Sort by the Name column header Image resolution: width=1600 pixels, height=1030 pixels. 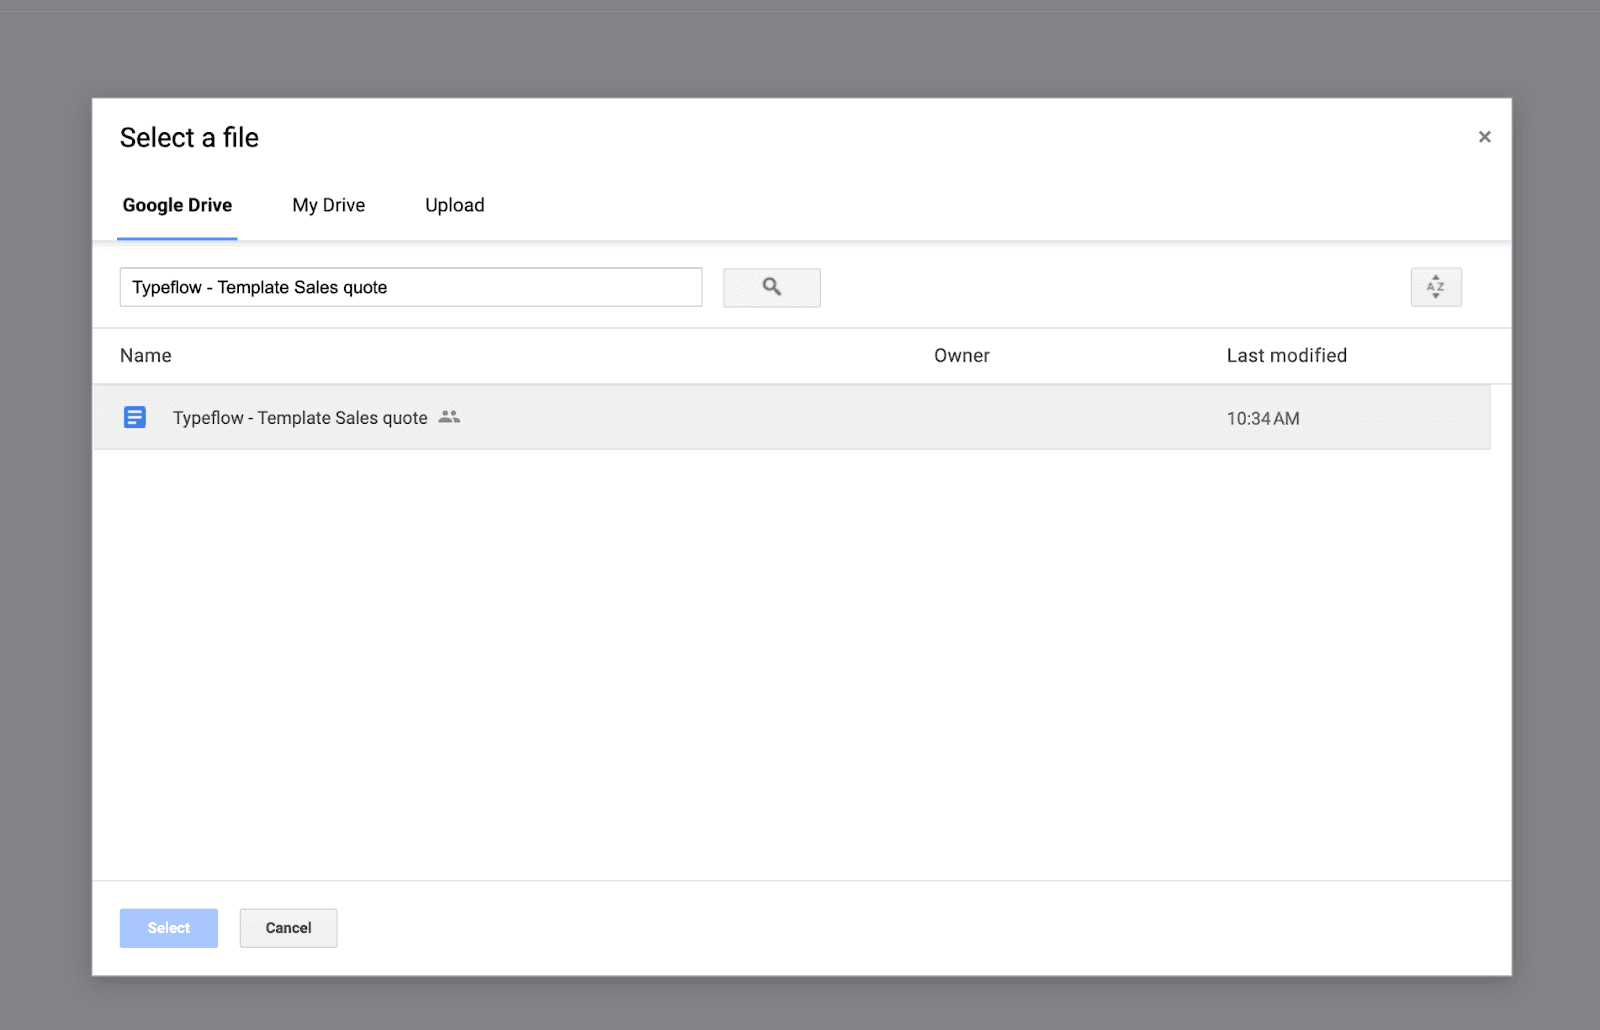click(146, 356)
